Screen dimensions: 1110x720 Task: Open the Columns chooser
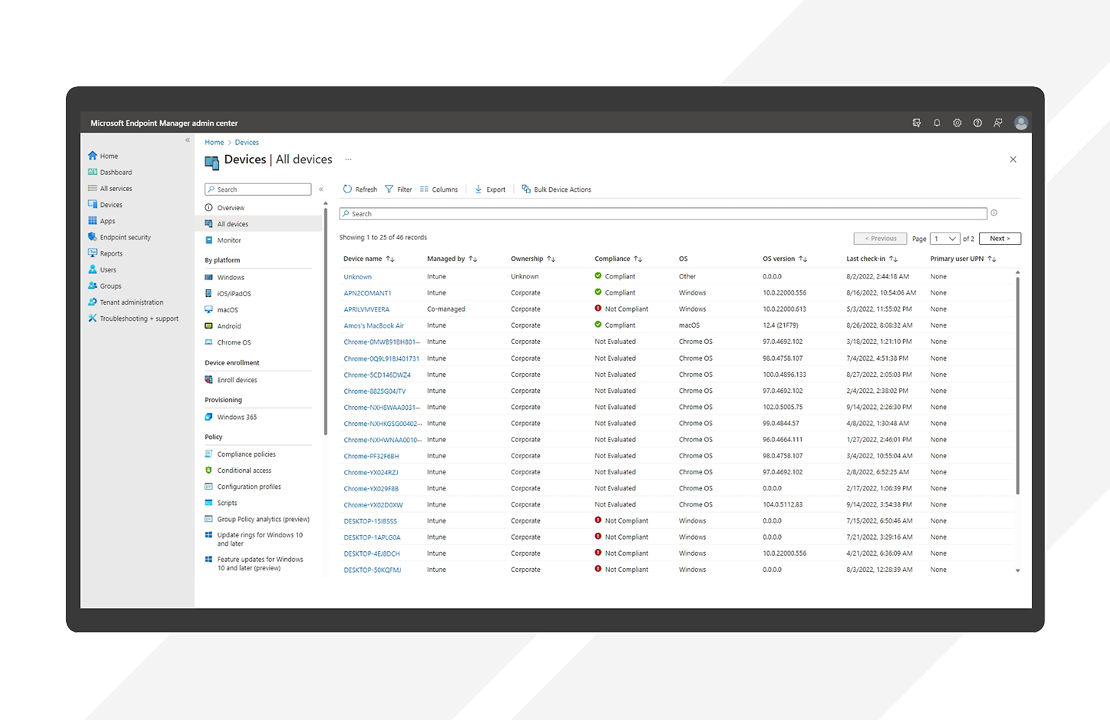[x=439, y=190]
